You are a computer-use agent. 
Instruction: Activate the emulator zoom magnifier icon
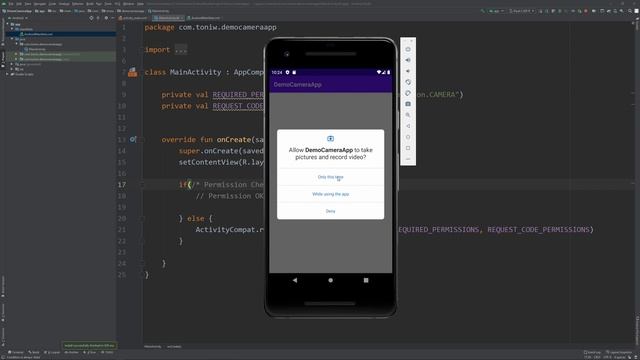click(x=408, y=115)
